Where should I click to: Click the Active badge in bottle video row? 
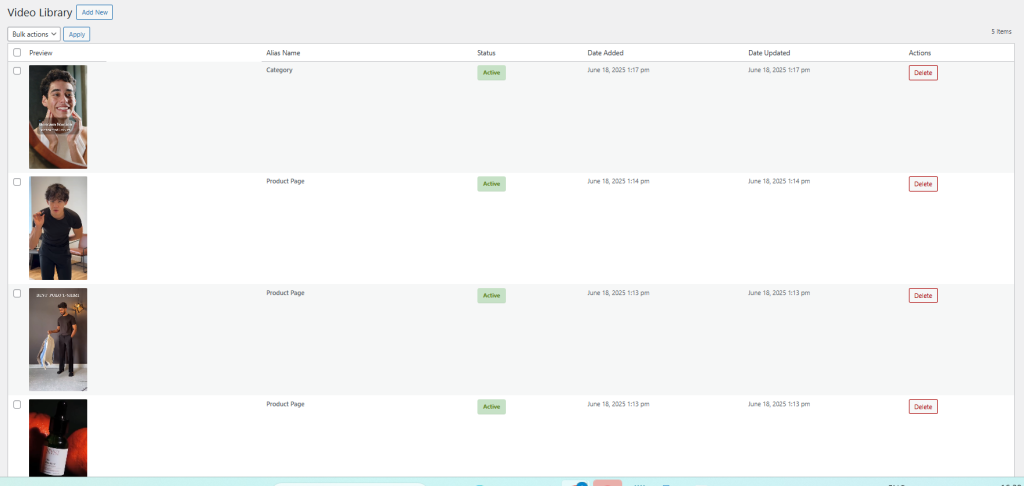[x=491, y=406]
